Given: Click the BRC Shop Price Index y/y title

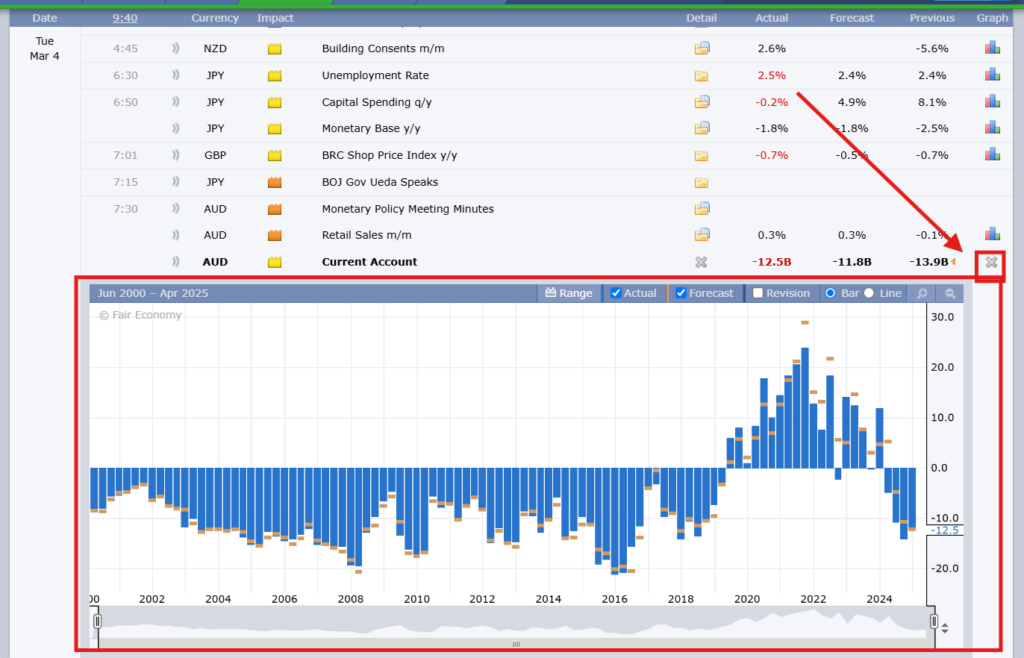Looking at the screenshot, I should [389, 155].
